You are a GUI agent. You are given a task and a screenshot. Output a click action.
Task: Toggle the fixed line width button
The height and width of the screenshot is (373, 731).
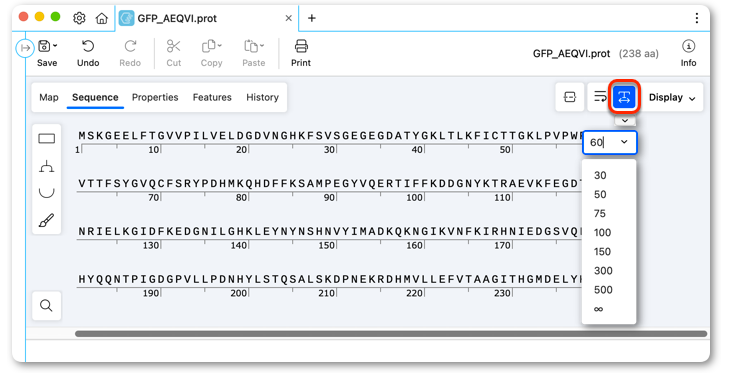point(624,97)
